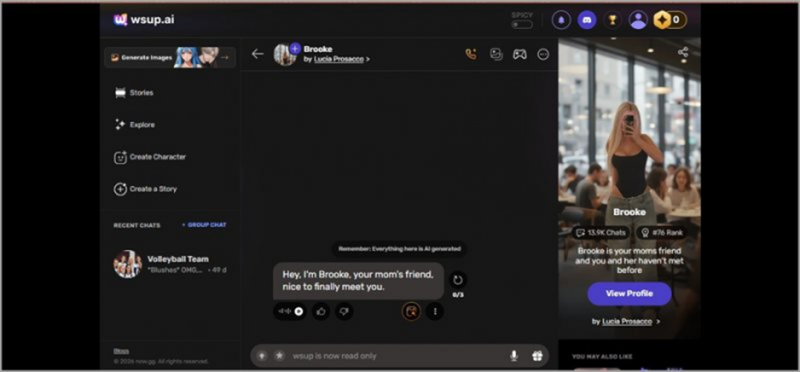Open the Volleyball Team recent chat
Viewport: 800px width, 372px height.
tap(170, 264)
